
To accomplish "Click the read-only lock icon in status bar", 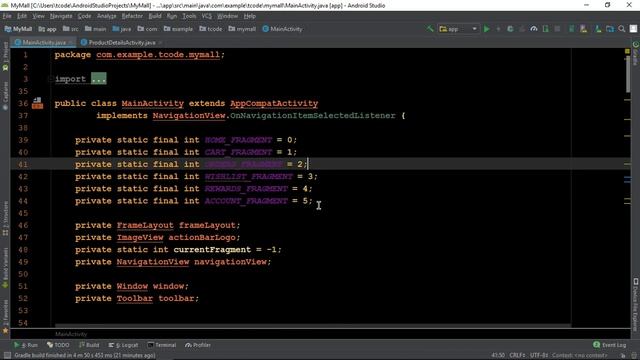I will pyautogui.click(x=623, y=356).
